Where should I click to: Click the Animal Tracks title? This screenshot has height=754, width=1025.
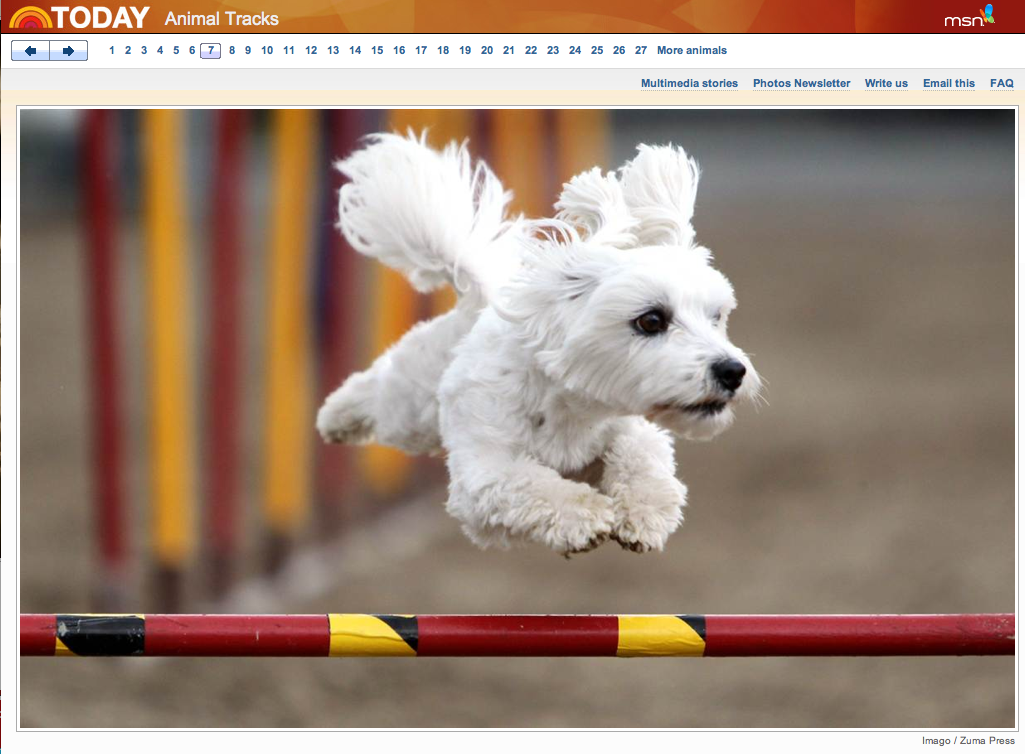point(222,19)
